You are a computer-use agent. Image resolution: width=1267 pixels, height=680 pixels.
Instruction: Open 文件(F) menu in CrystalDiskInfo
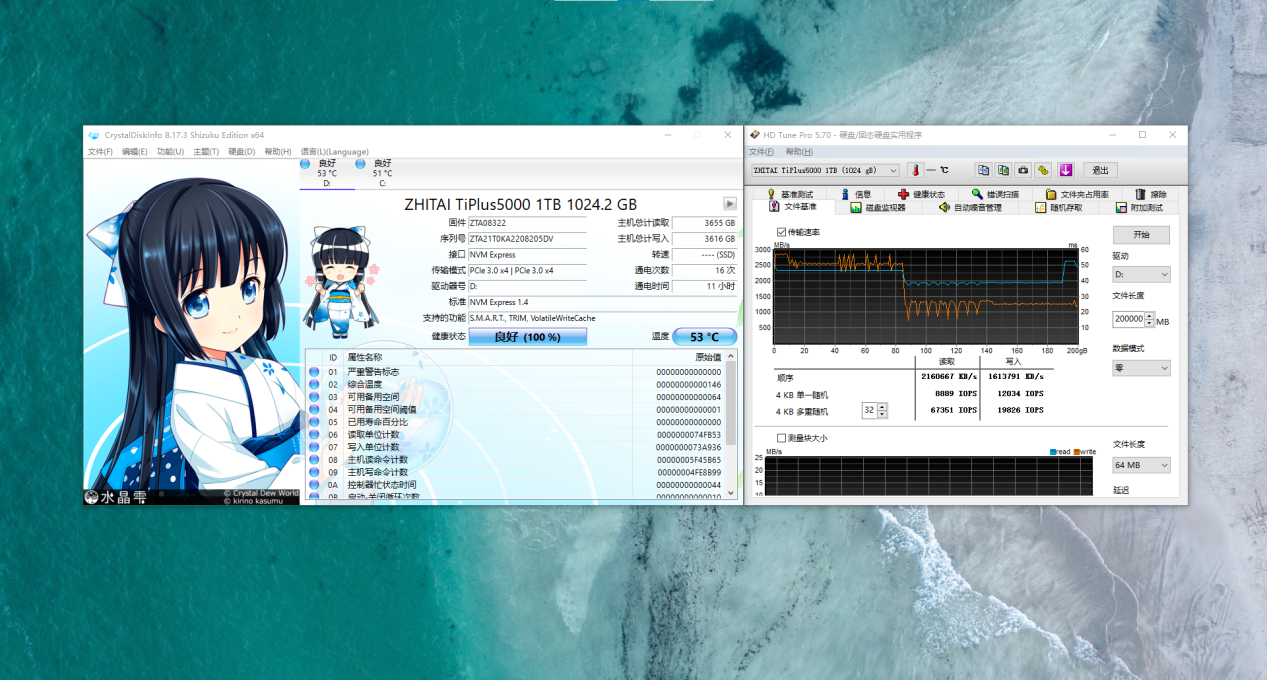pyautogui.click(x=100, y=152)
